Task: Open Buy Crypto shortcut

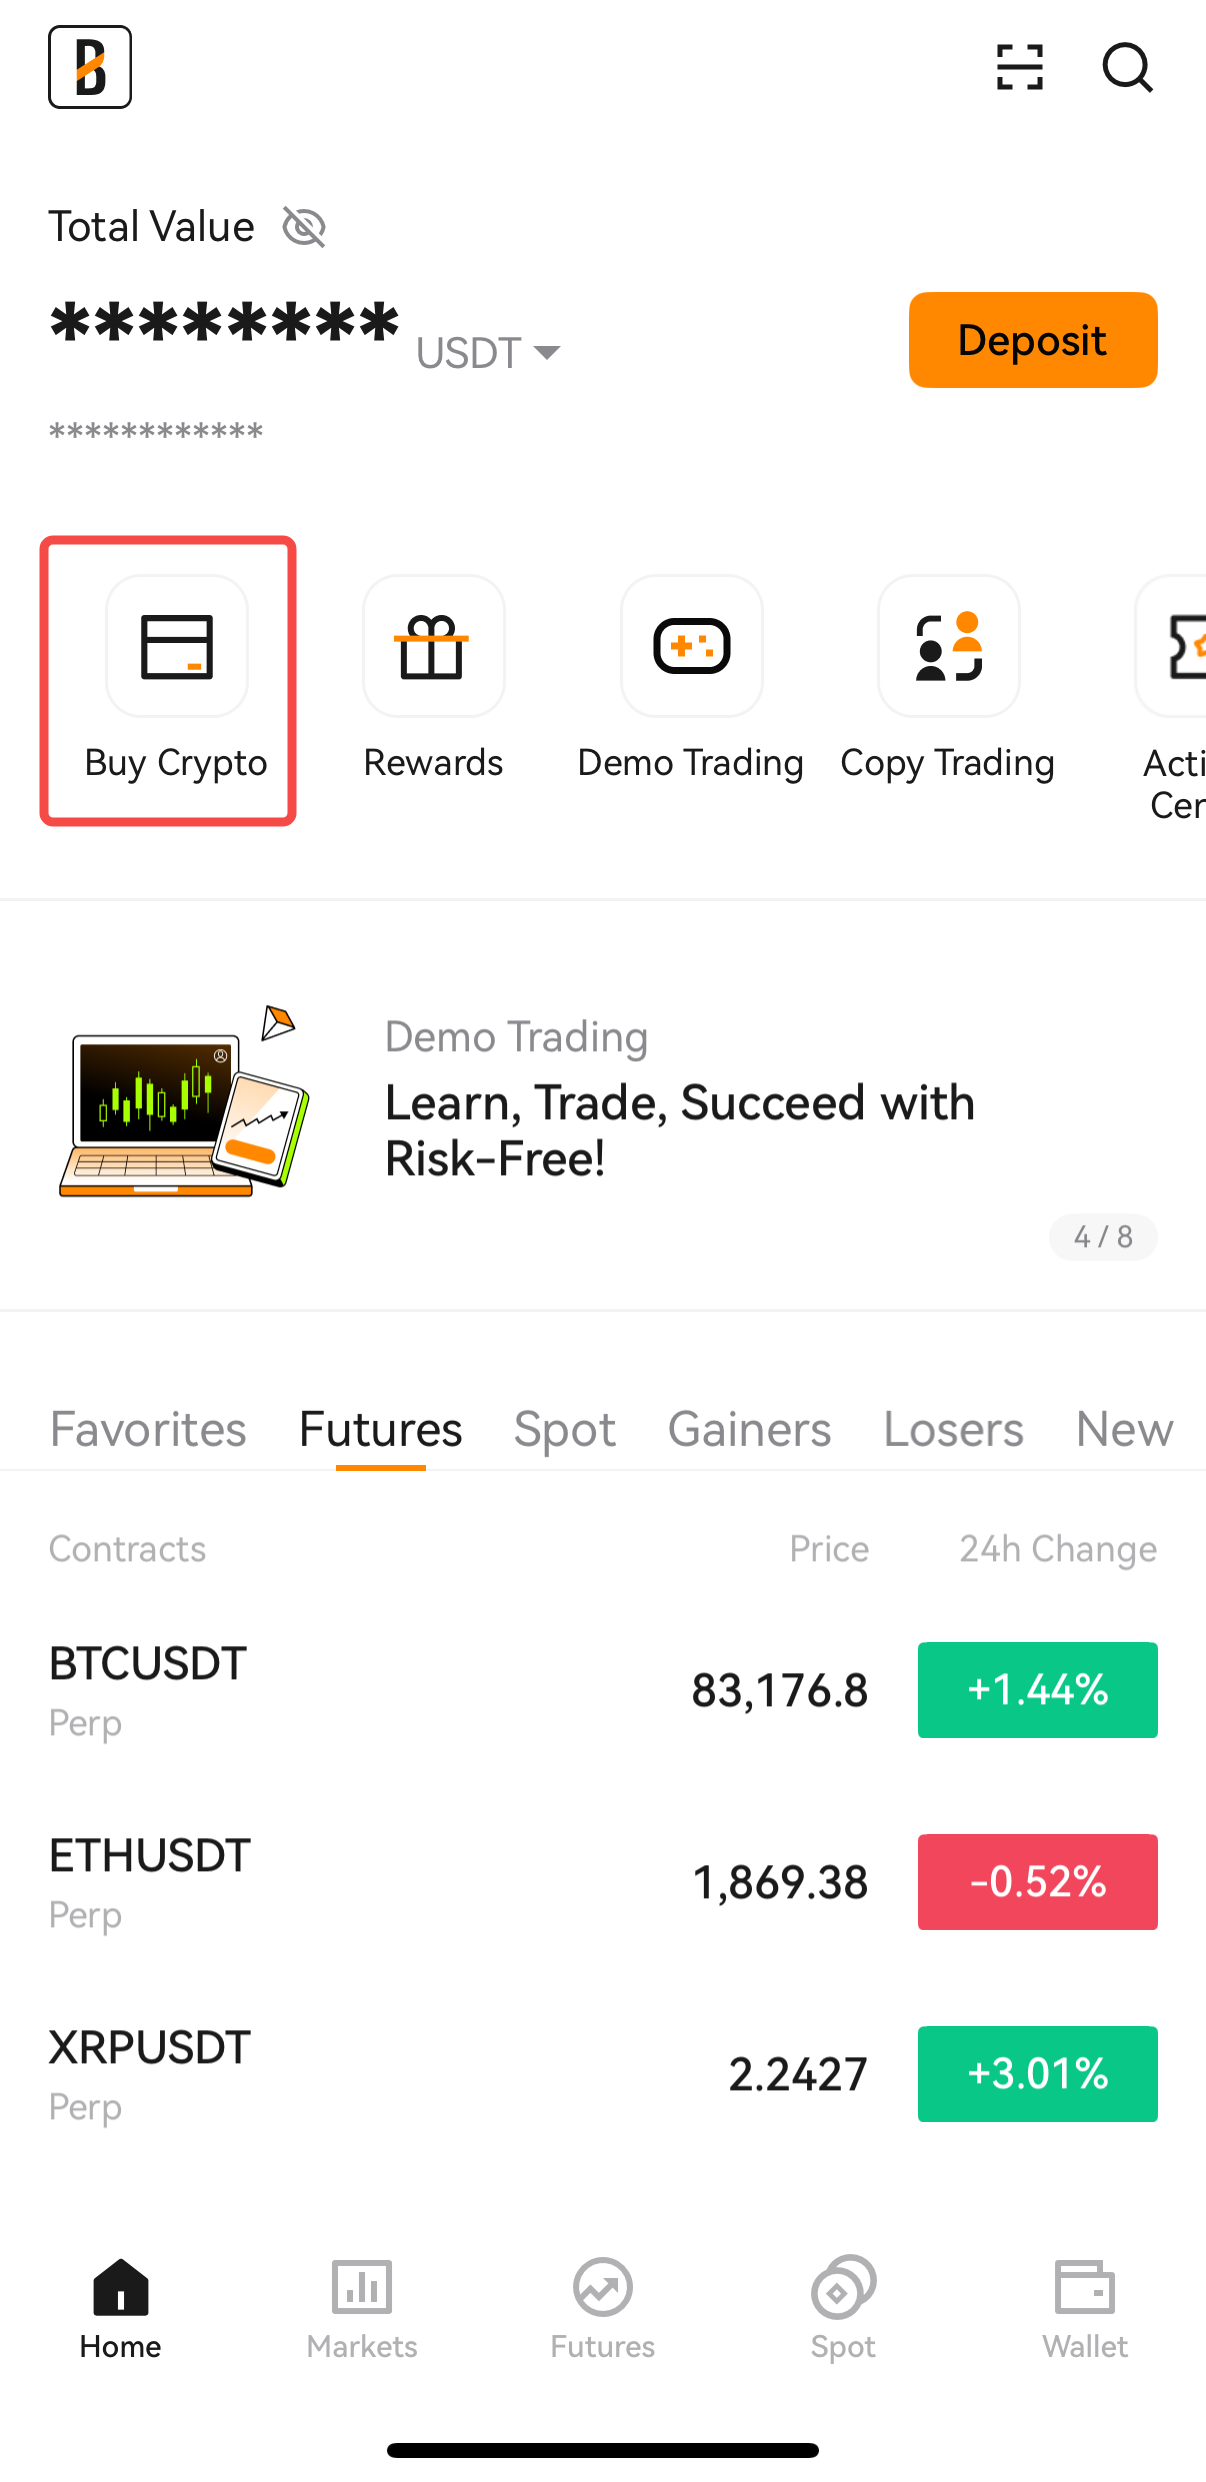Action: click(176, 680)
